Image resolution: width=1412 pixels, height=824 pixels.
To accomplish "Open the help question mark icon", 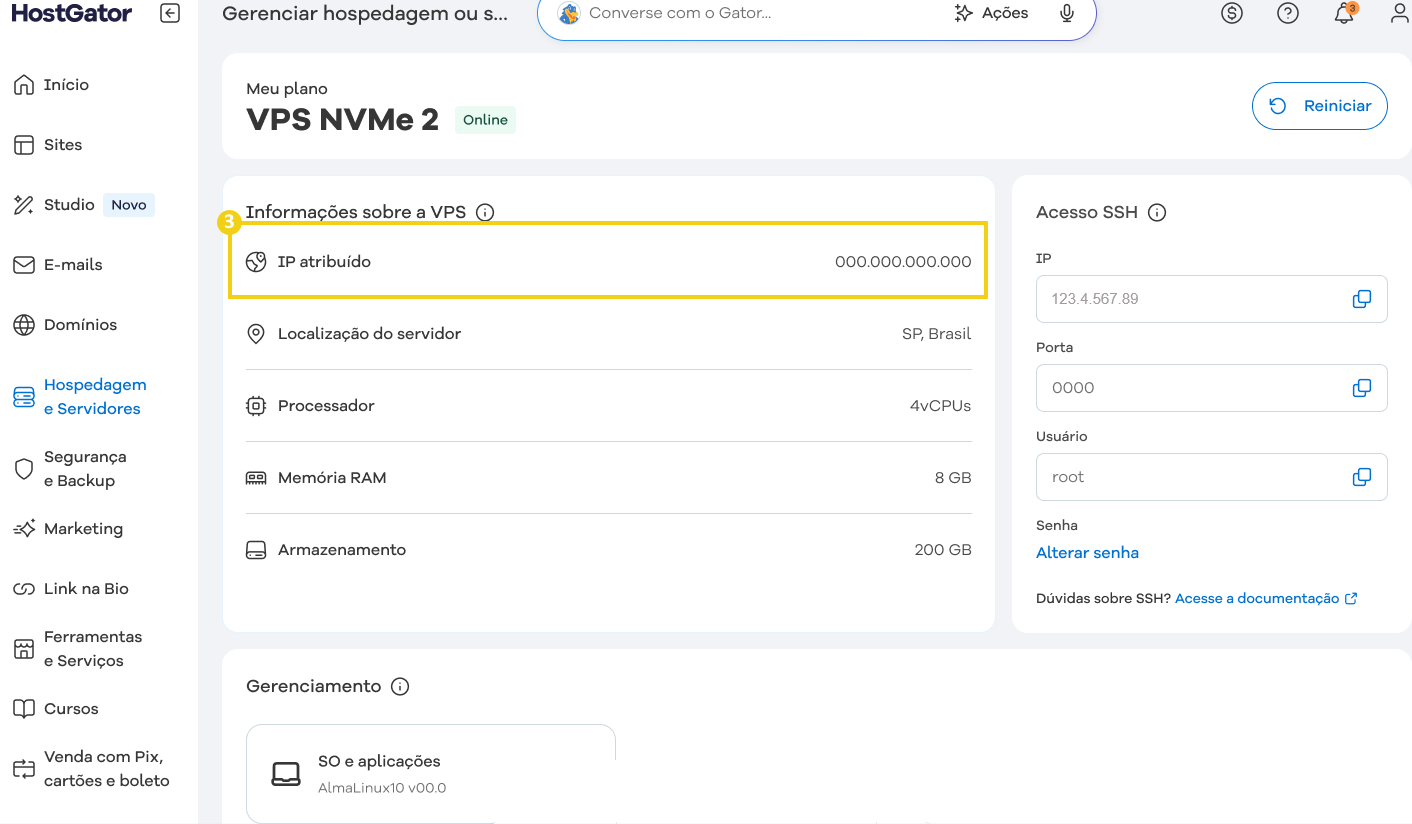I will click(x=1287, y=13).
